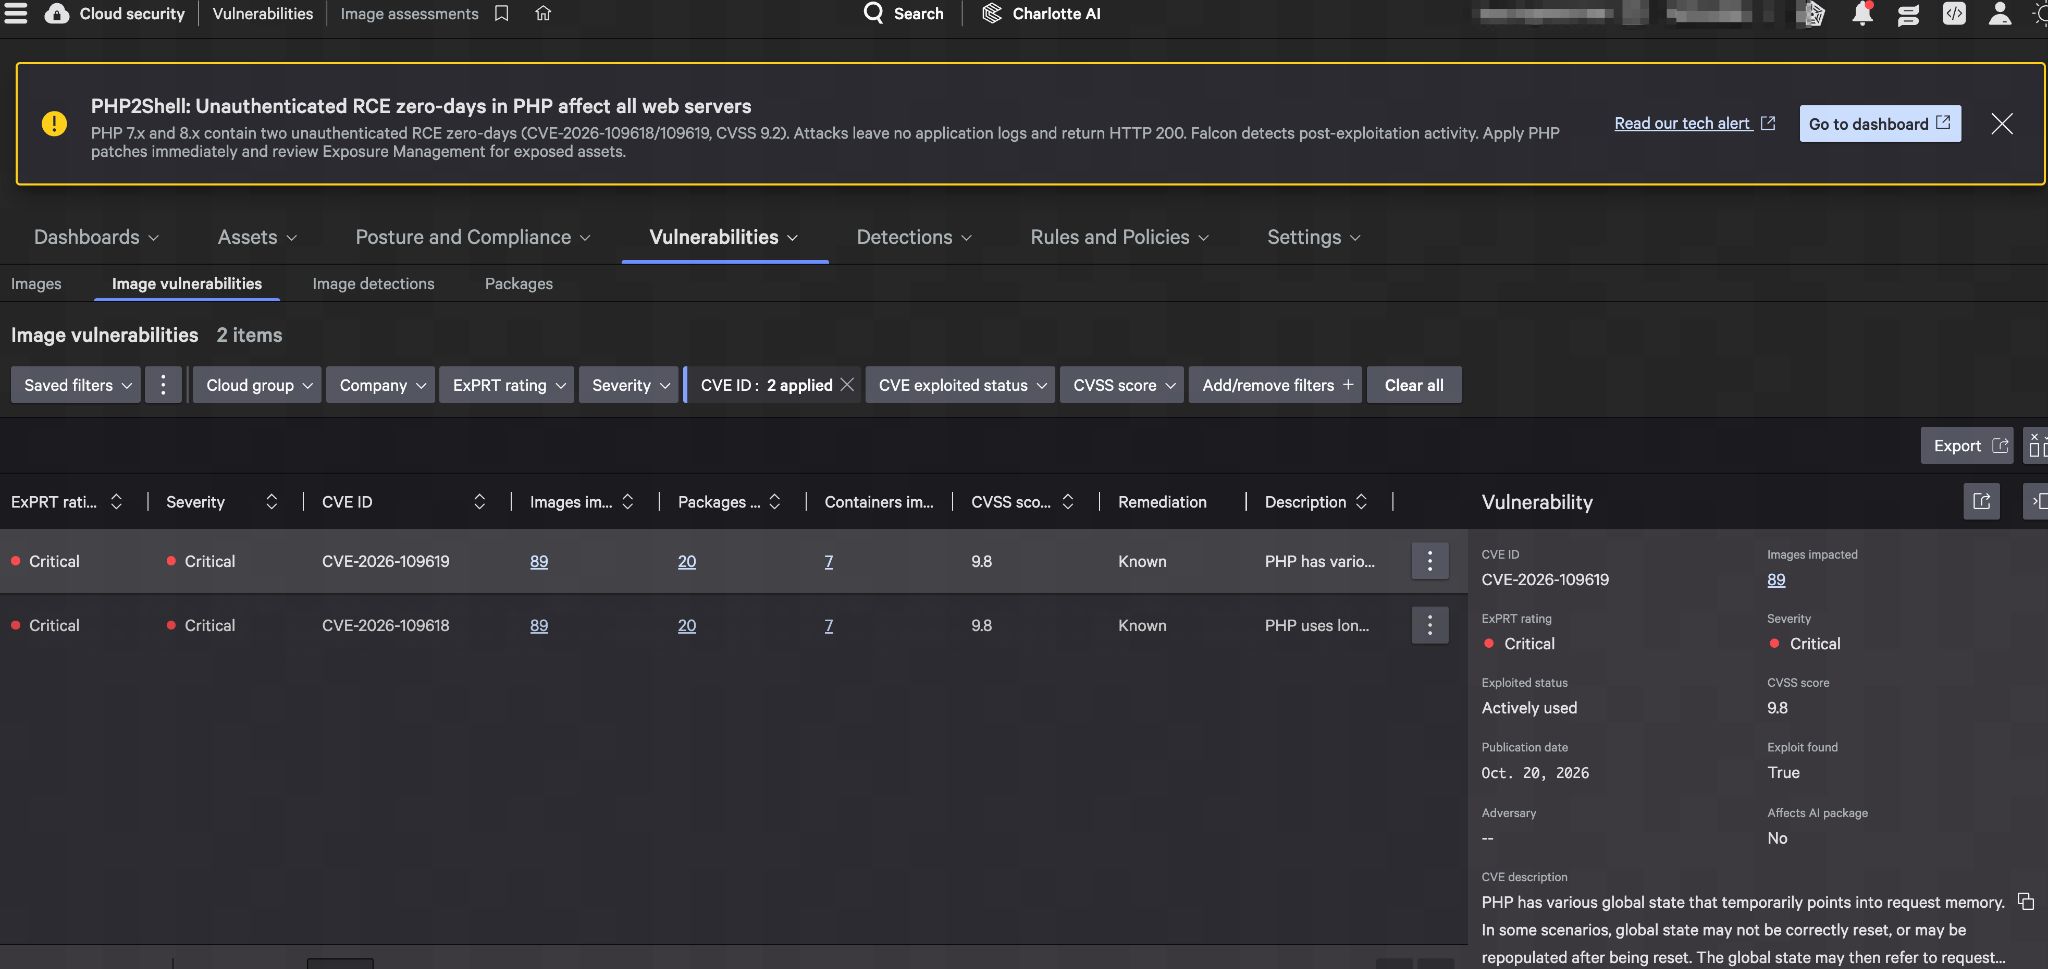Bookmark this page with the bookmark icon
This screenshot has height=969, width=2048.
pos(502,13)
